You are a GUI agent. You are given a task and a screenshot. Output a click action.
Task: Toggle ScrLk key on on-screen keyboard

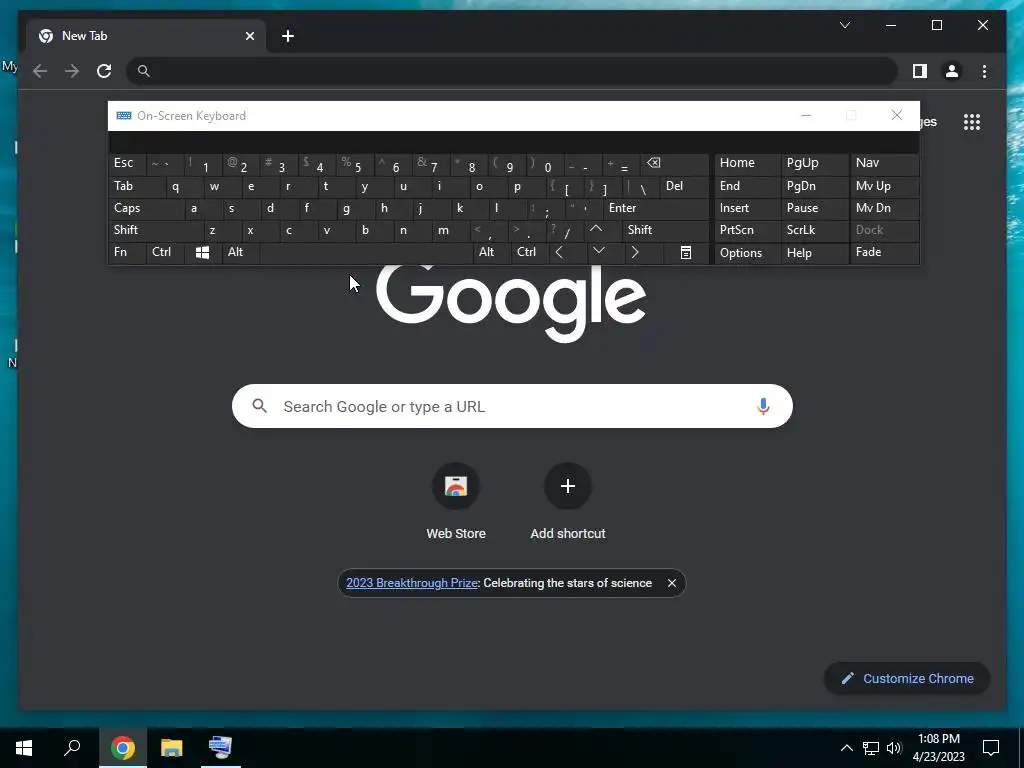tap(814, 230)
